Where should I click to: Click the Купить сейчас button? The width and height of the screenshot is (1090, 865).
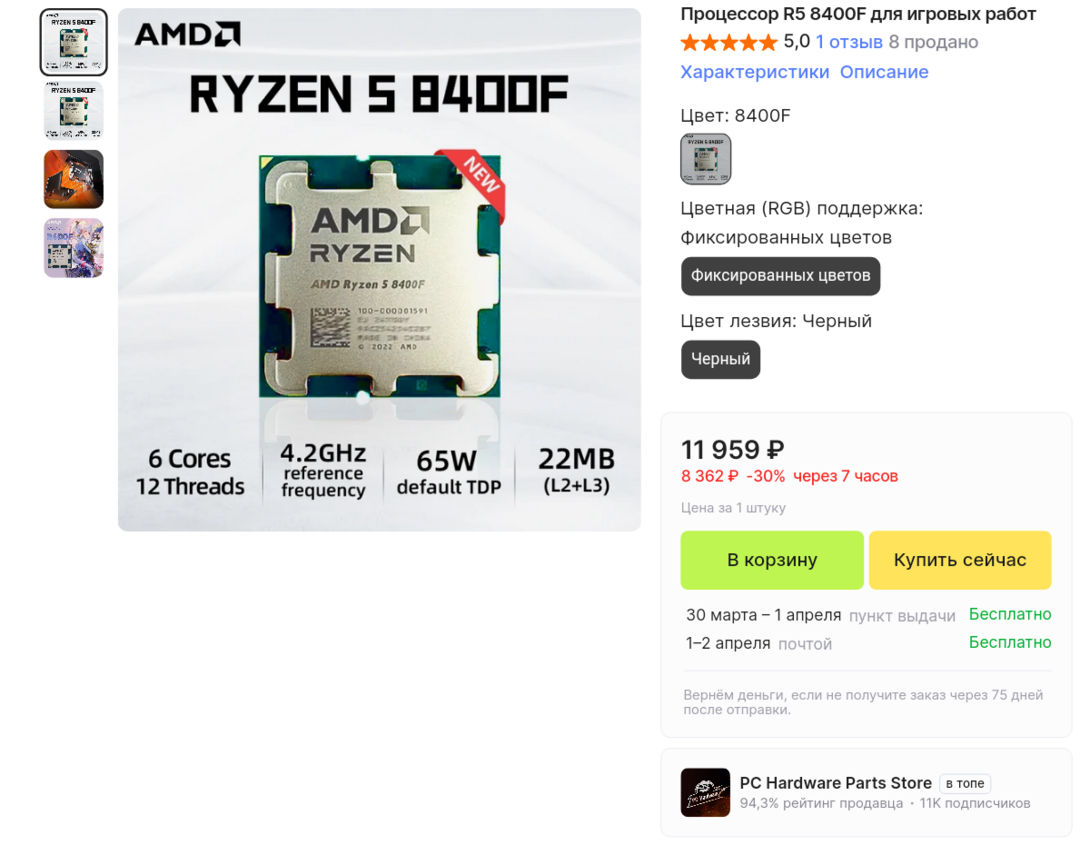[960, 560]
